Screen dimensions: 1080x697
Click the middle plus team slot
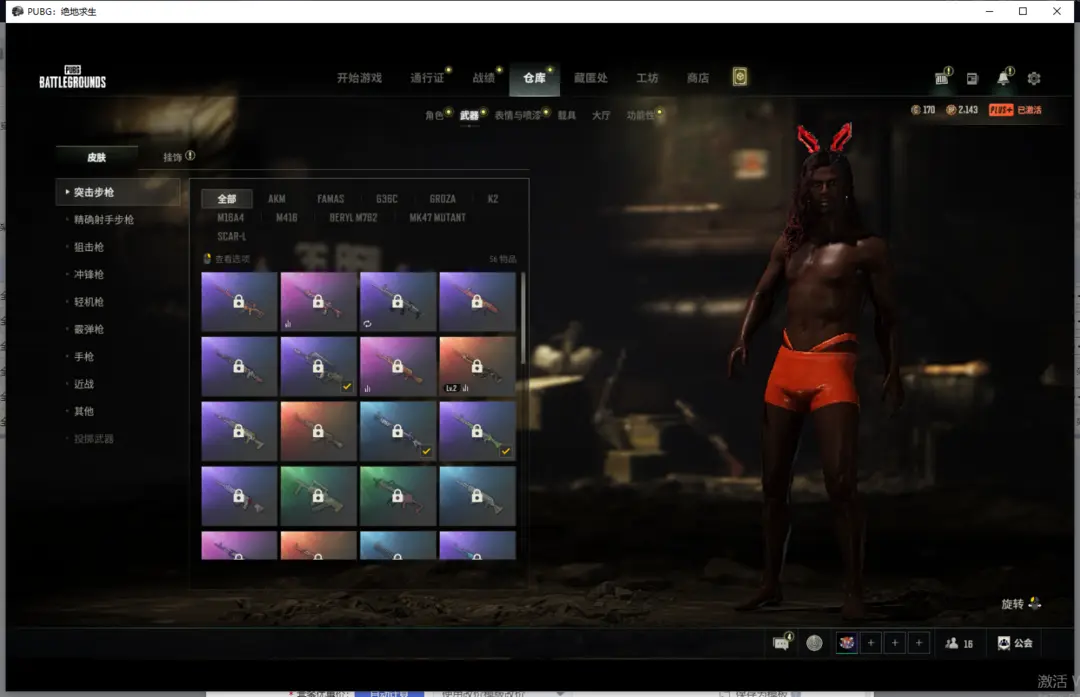[x=895, y=643]
